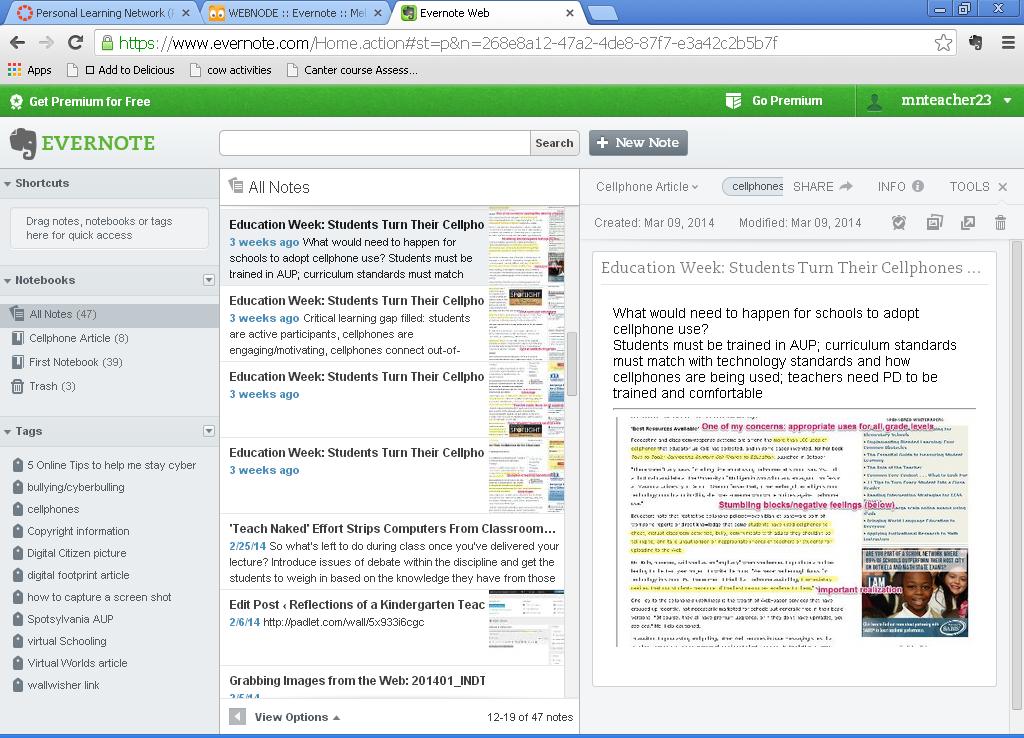Click the All Notes header icon
Screen dimensions: 1024x738
coord(236,186)
